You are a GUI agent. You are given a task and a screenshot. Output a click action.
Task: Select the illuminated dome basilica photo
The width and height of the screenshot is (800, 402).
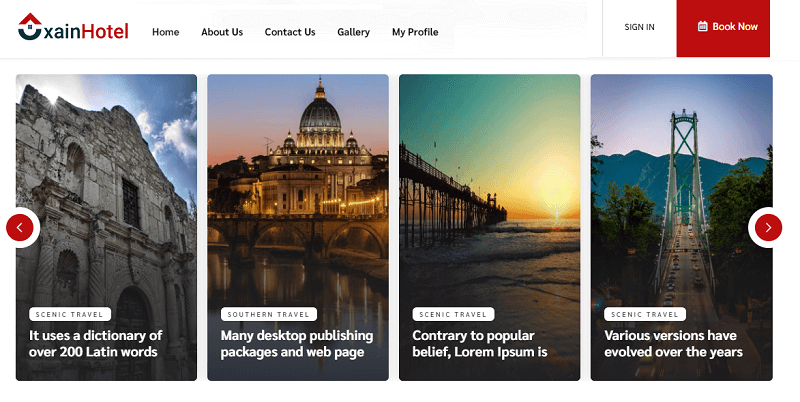(297, 180)
